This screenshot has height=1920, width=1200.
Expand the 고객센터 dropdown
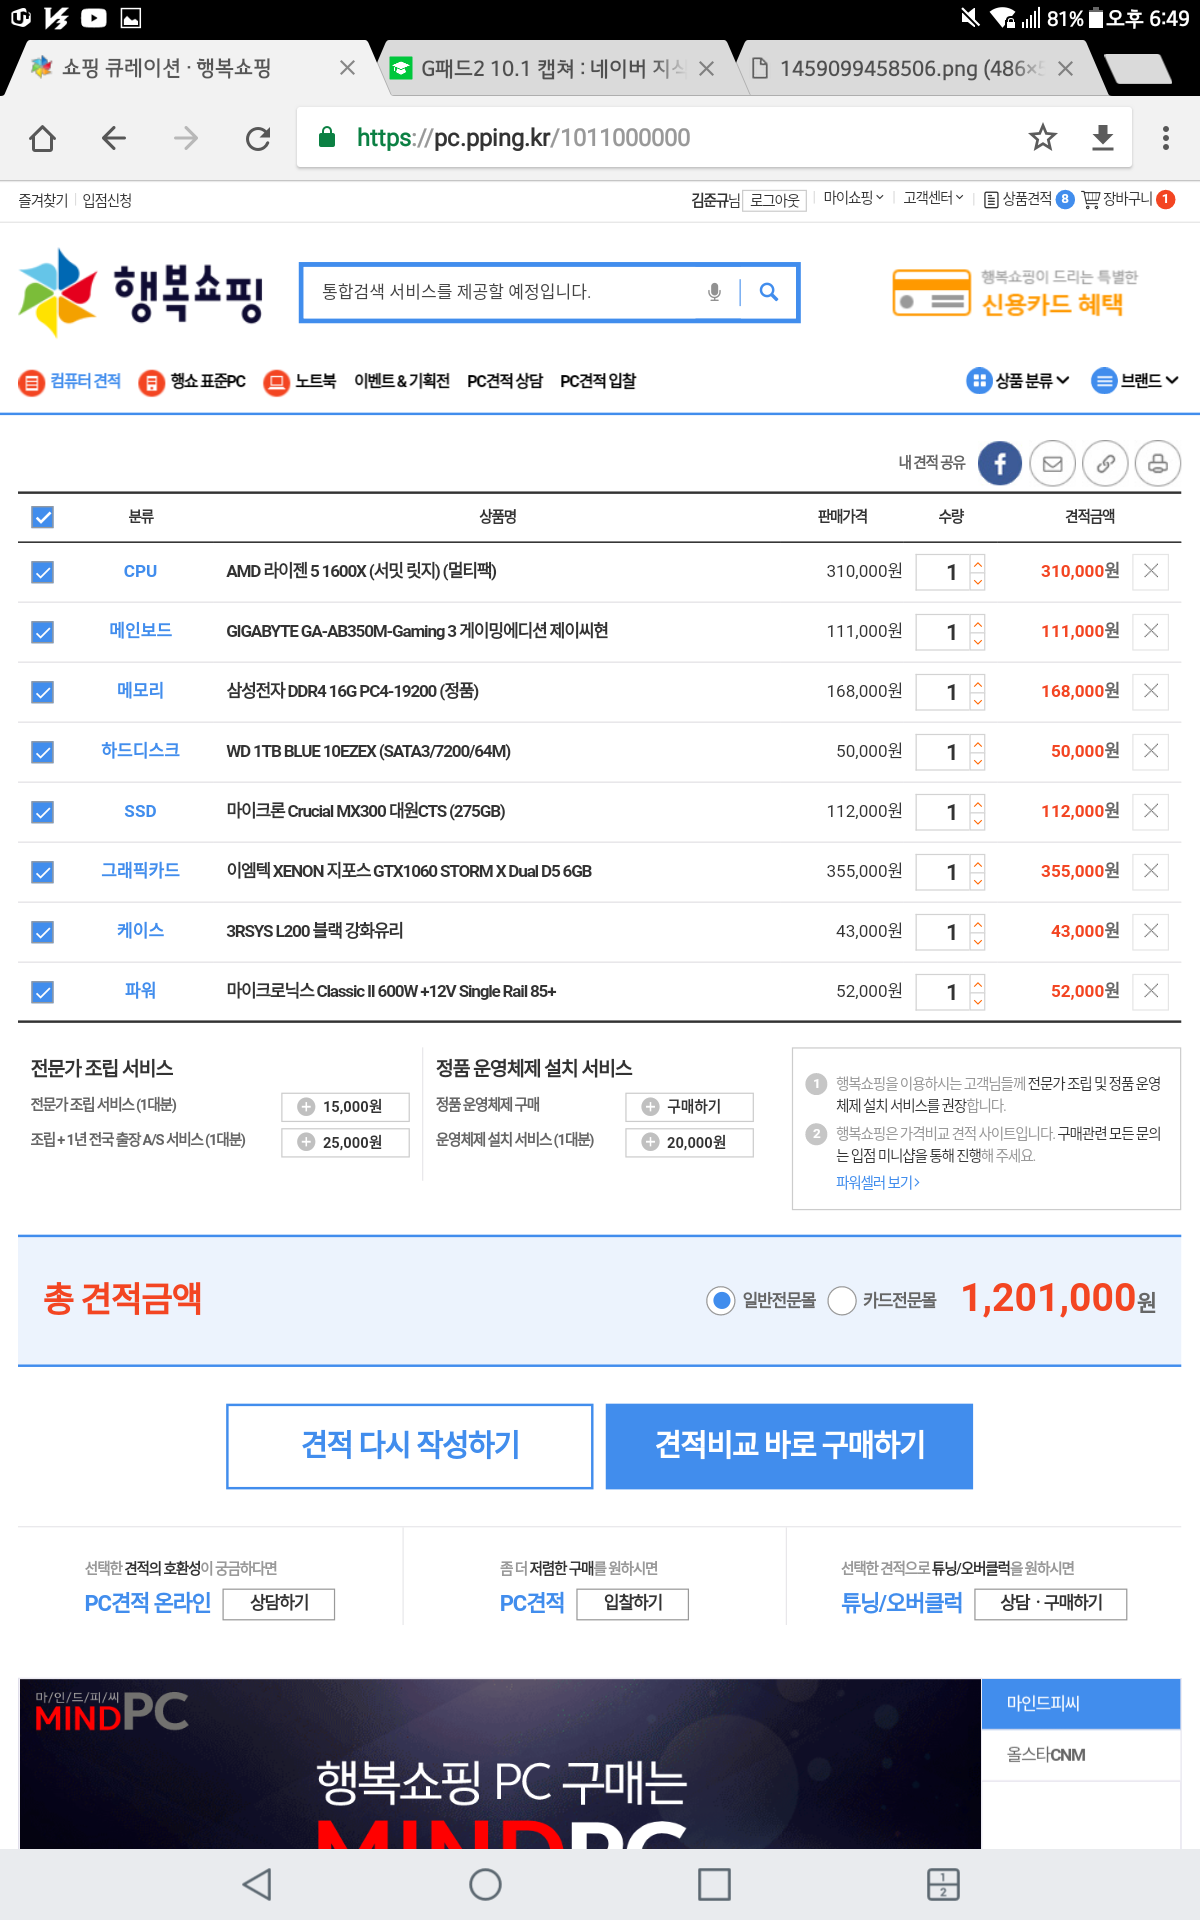click(933, 198)
